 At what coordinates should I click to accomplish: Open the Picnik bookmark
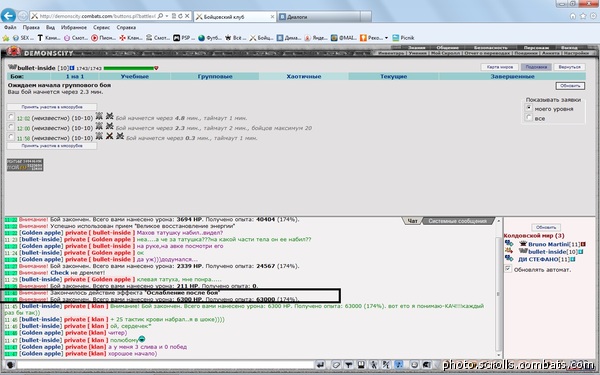[x=403, y=38]
